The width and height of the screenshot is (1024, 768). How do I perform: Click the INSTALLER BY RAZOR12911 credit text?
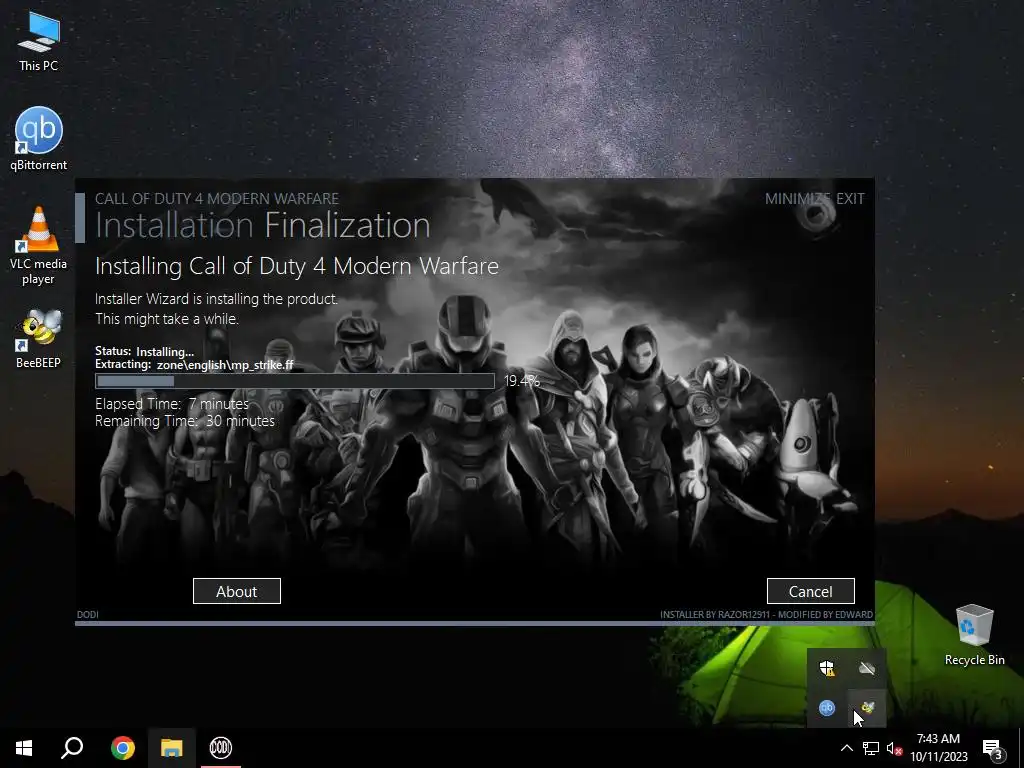click(766, 615)
